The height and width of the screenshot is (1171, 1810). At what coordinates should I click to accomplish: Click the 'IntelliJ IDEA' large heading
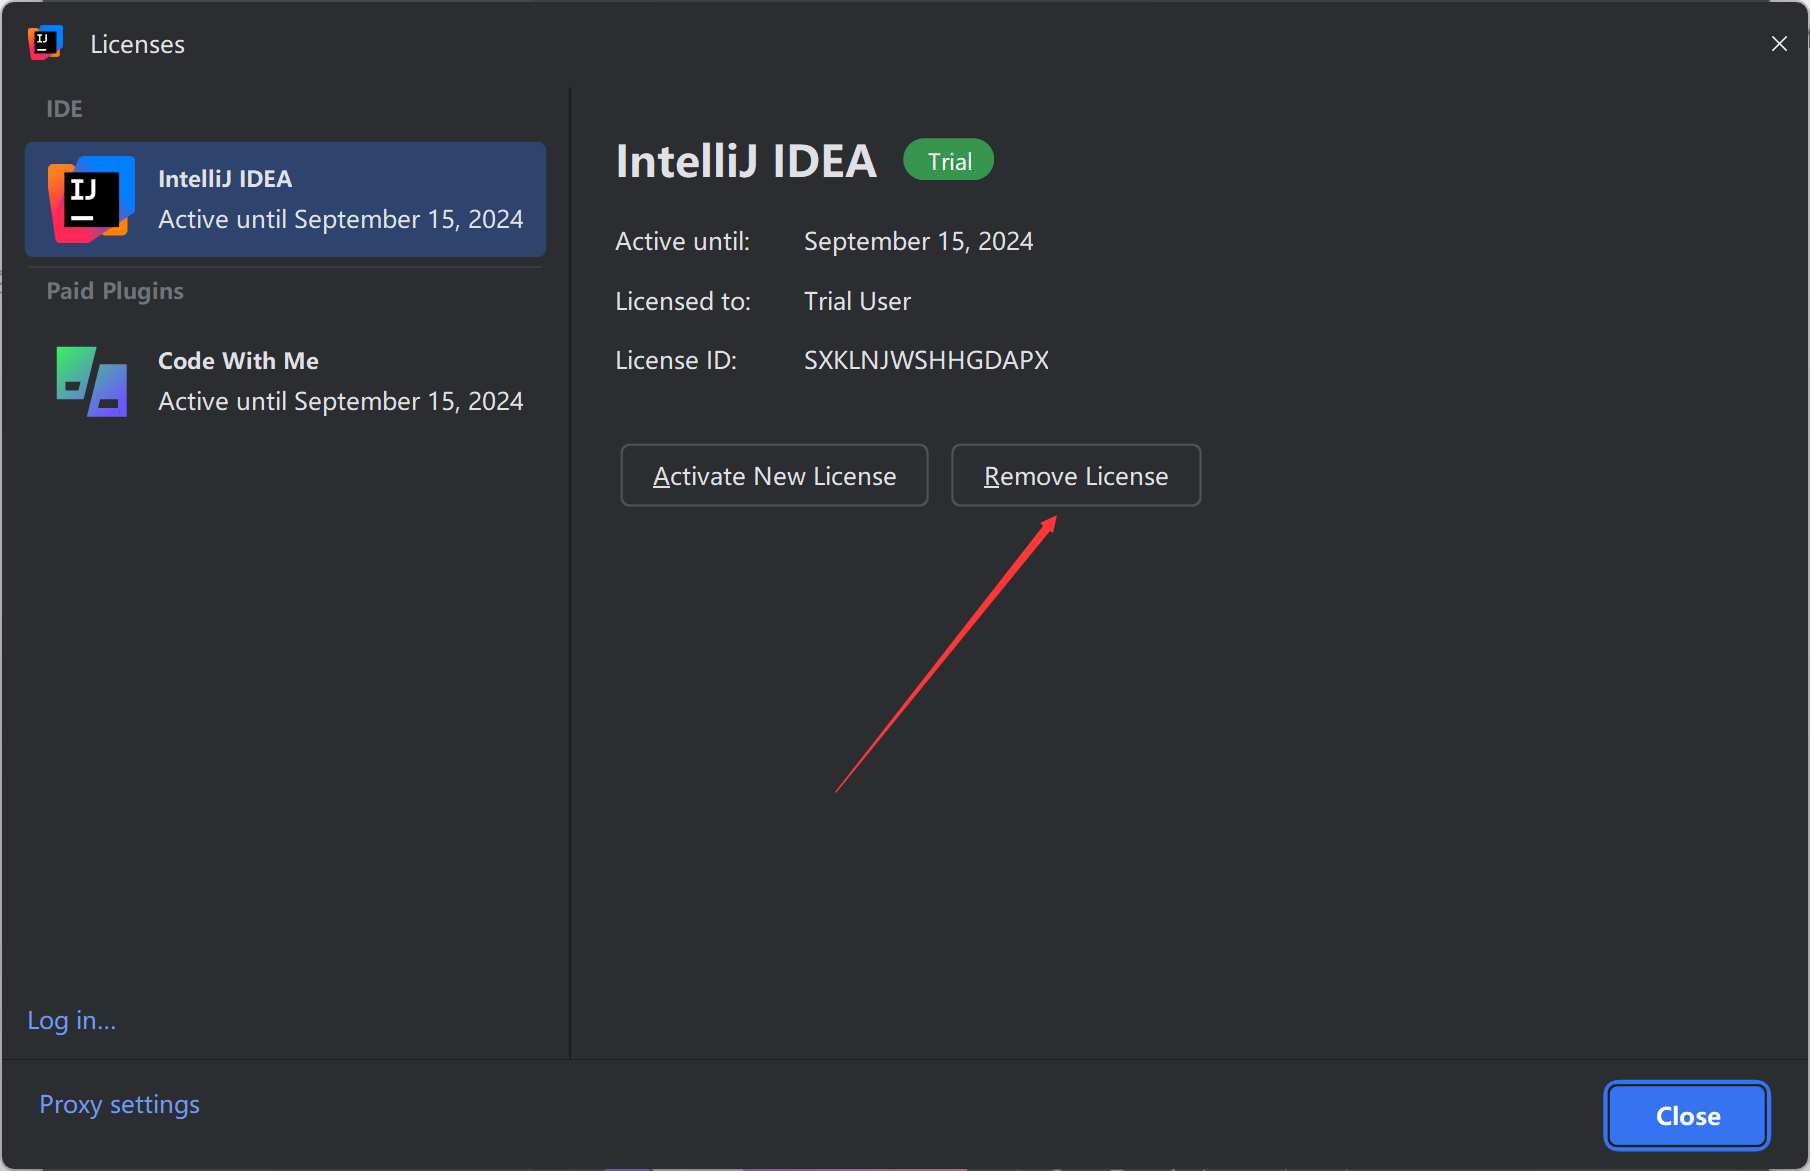coord(746,161)
